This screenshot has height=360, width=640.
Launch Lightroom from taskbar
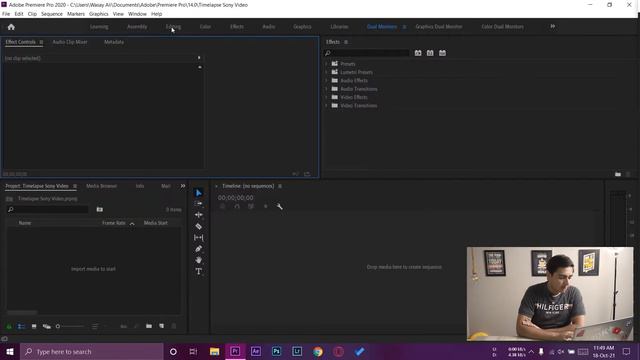(297, 351)
